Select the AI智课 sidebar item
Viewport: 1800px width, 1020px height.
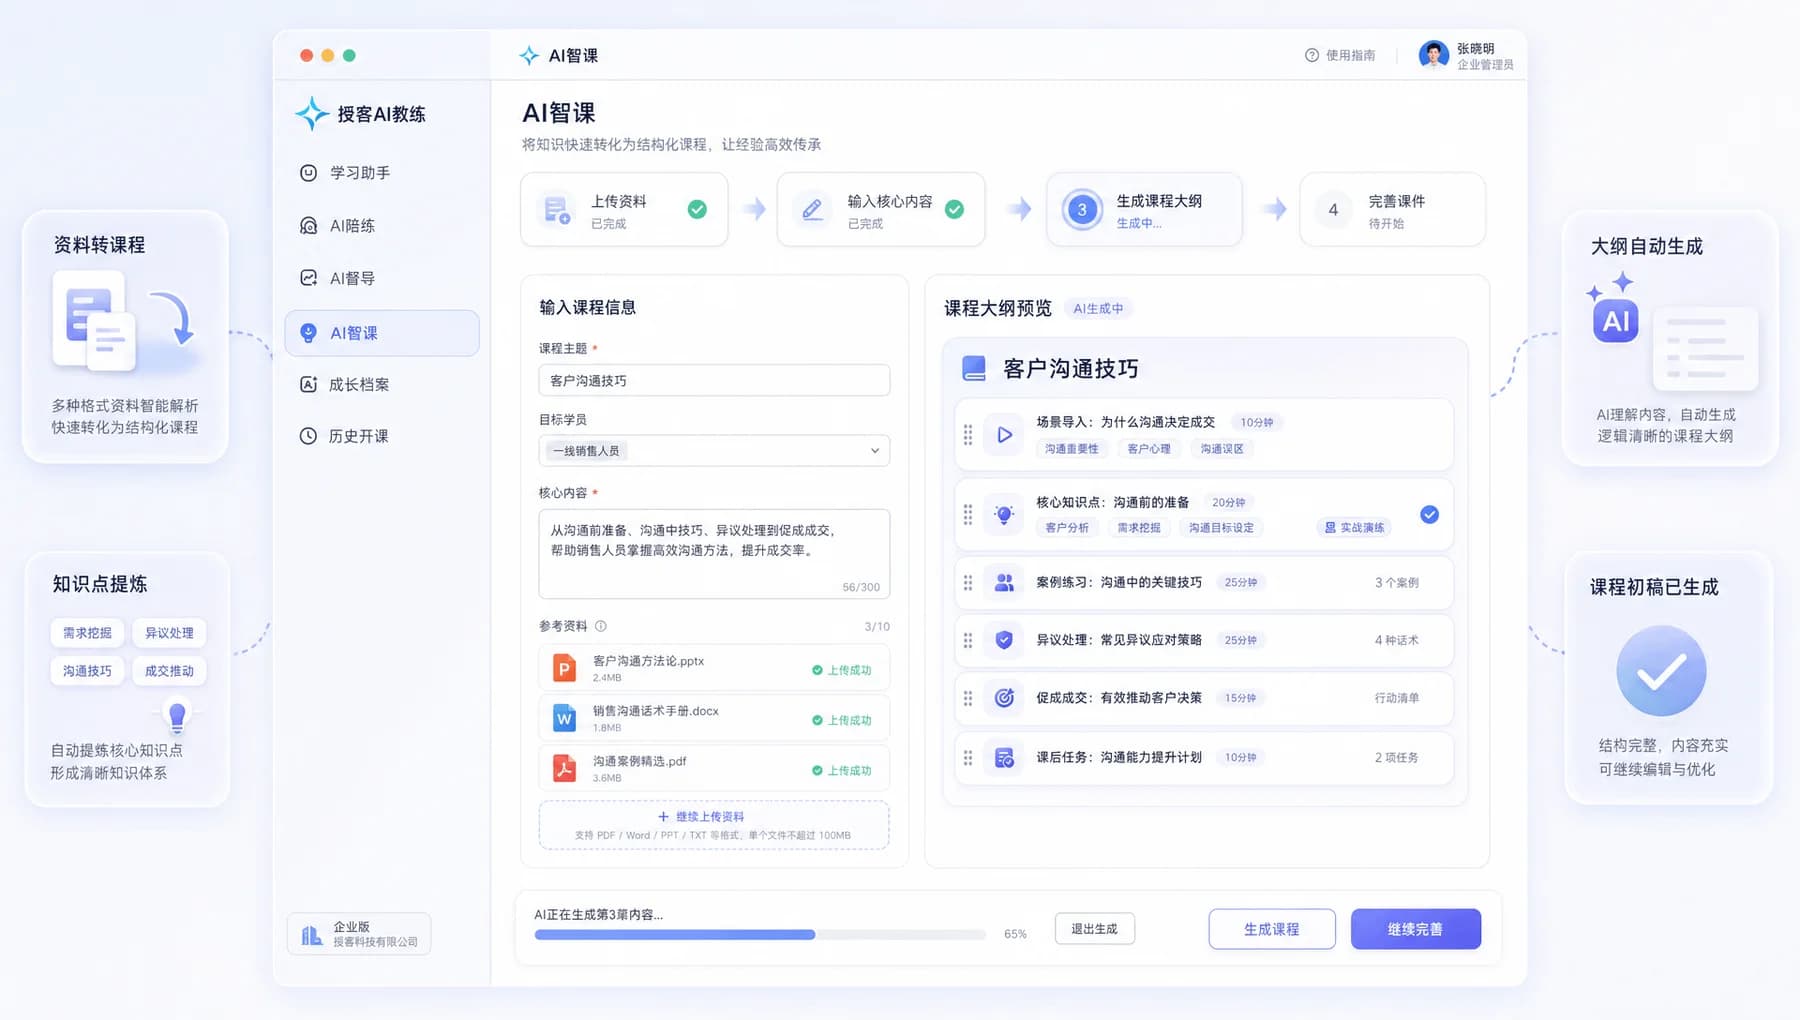382,333
